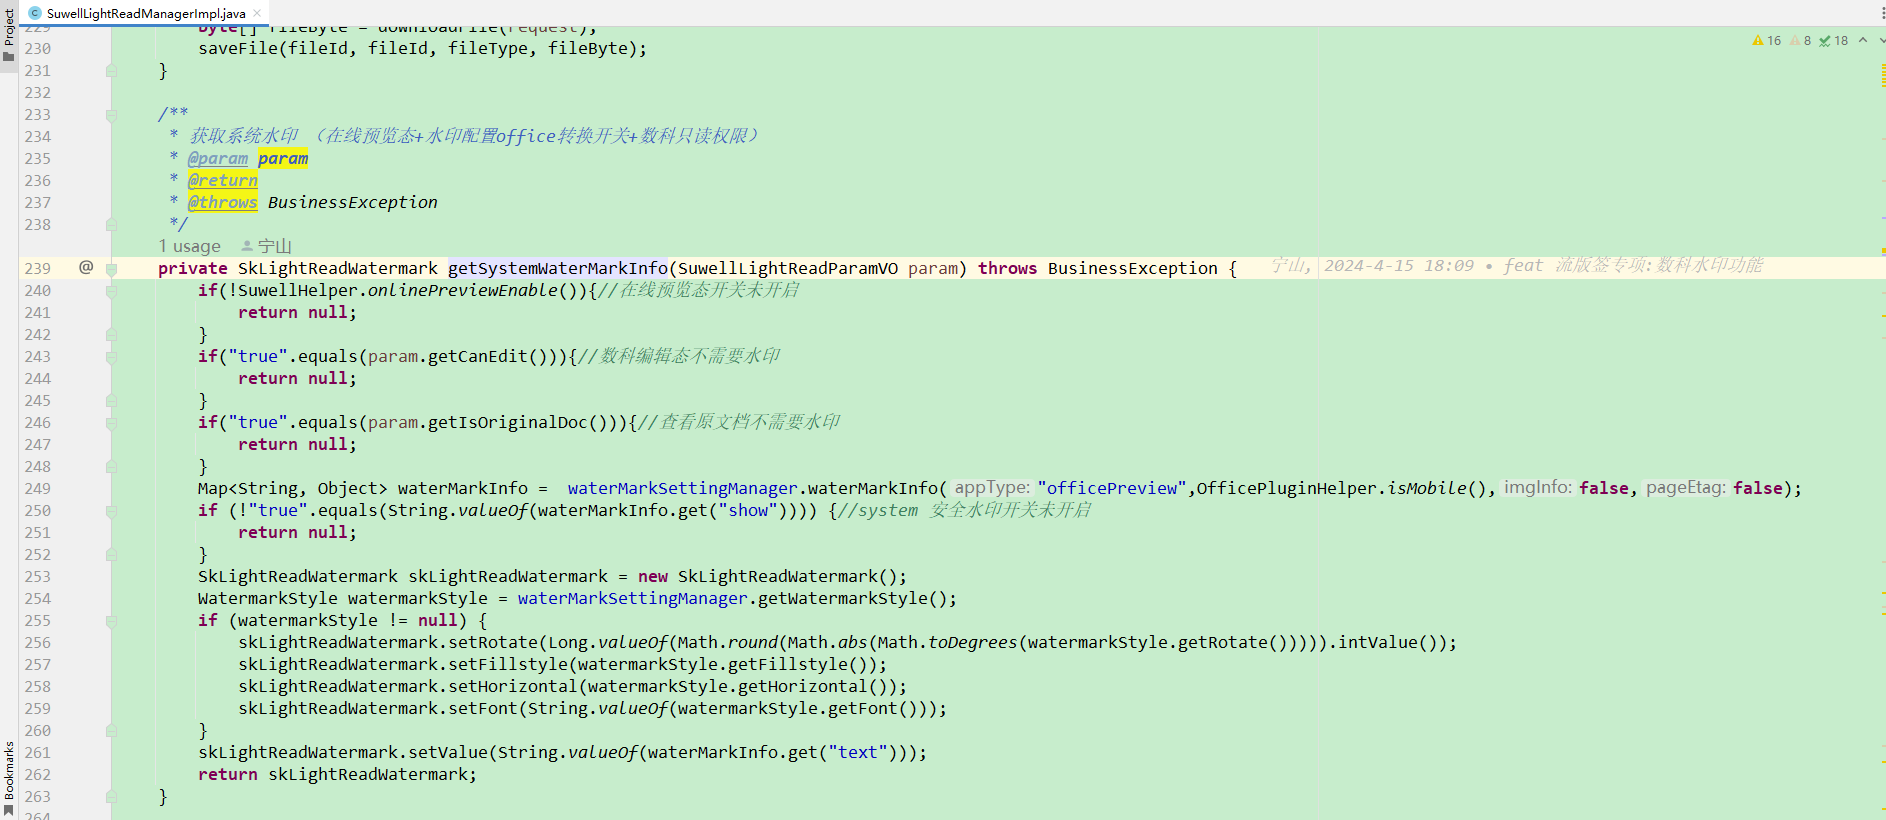Click the git blame annotation on line 239
1886x820 pixels.
click(x=1517, y=266)
